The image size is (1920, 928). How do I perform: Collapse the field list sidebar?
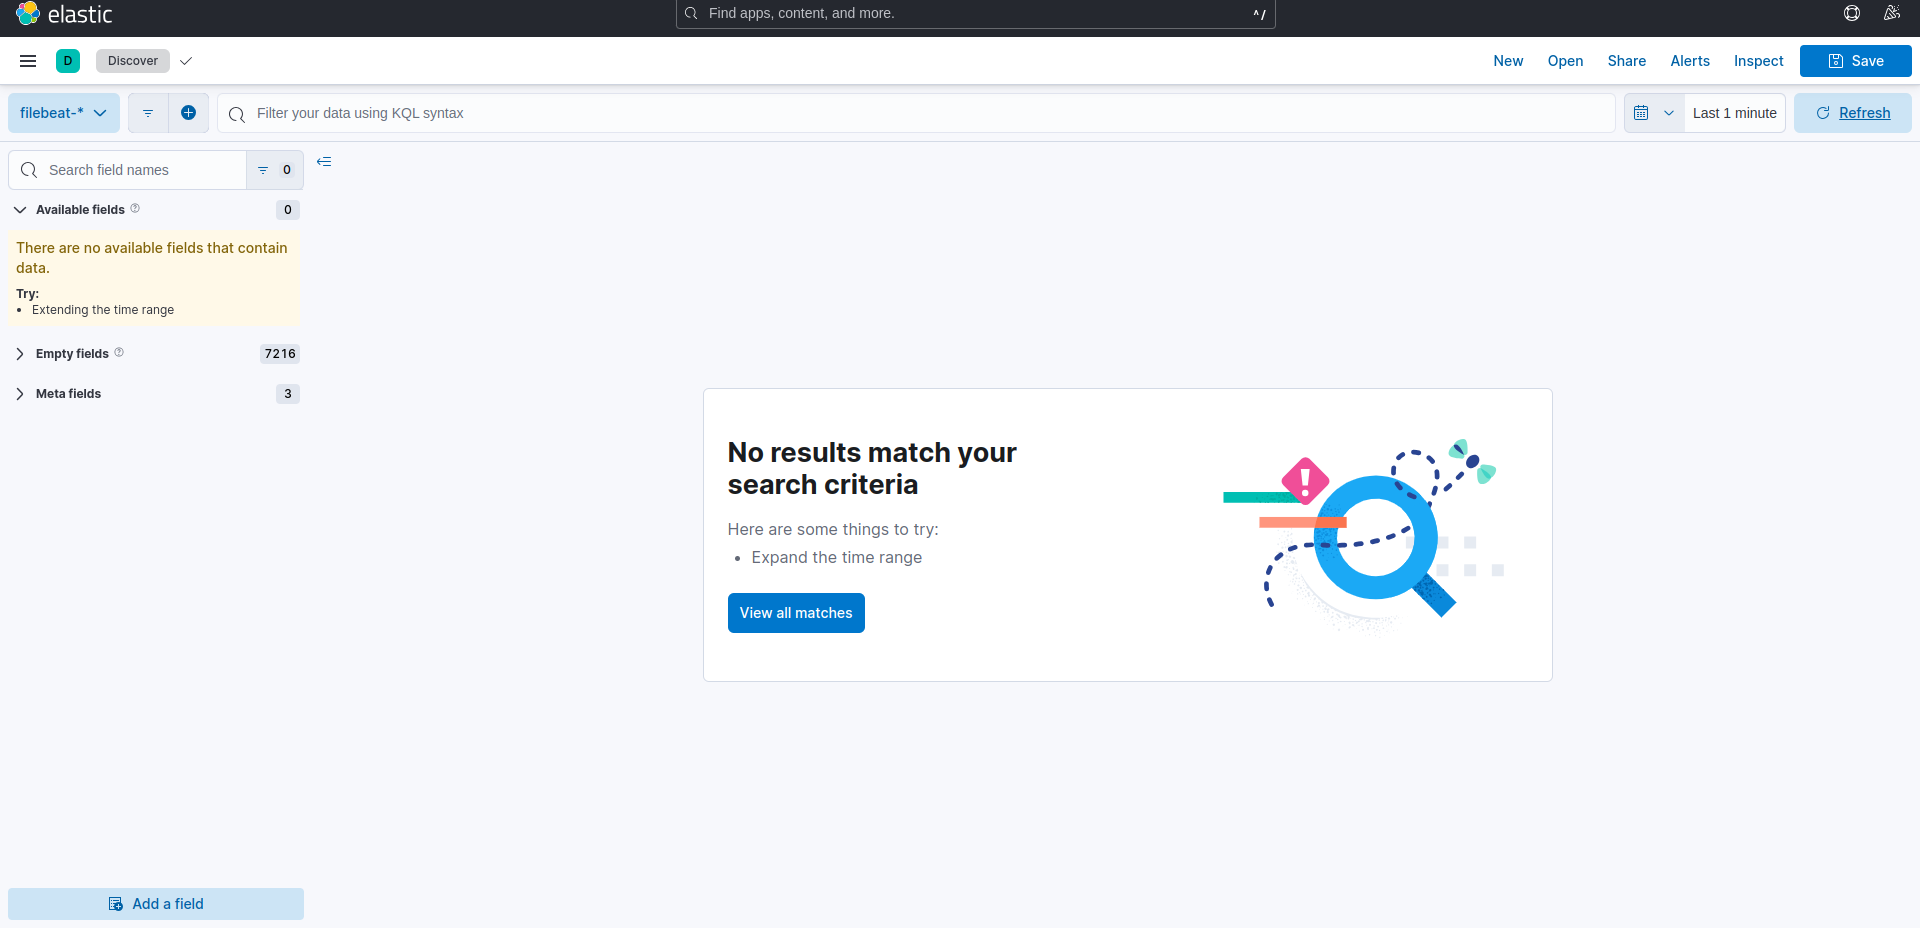[324, 162]
